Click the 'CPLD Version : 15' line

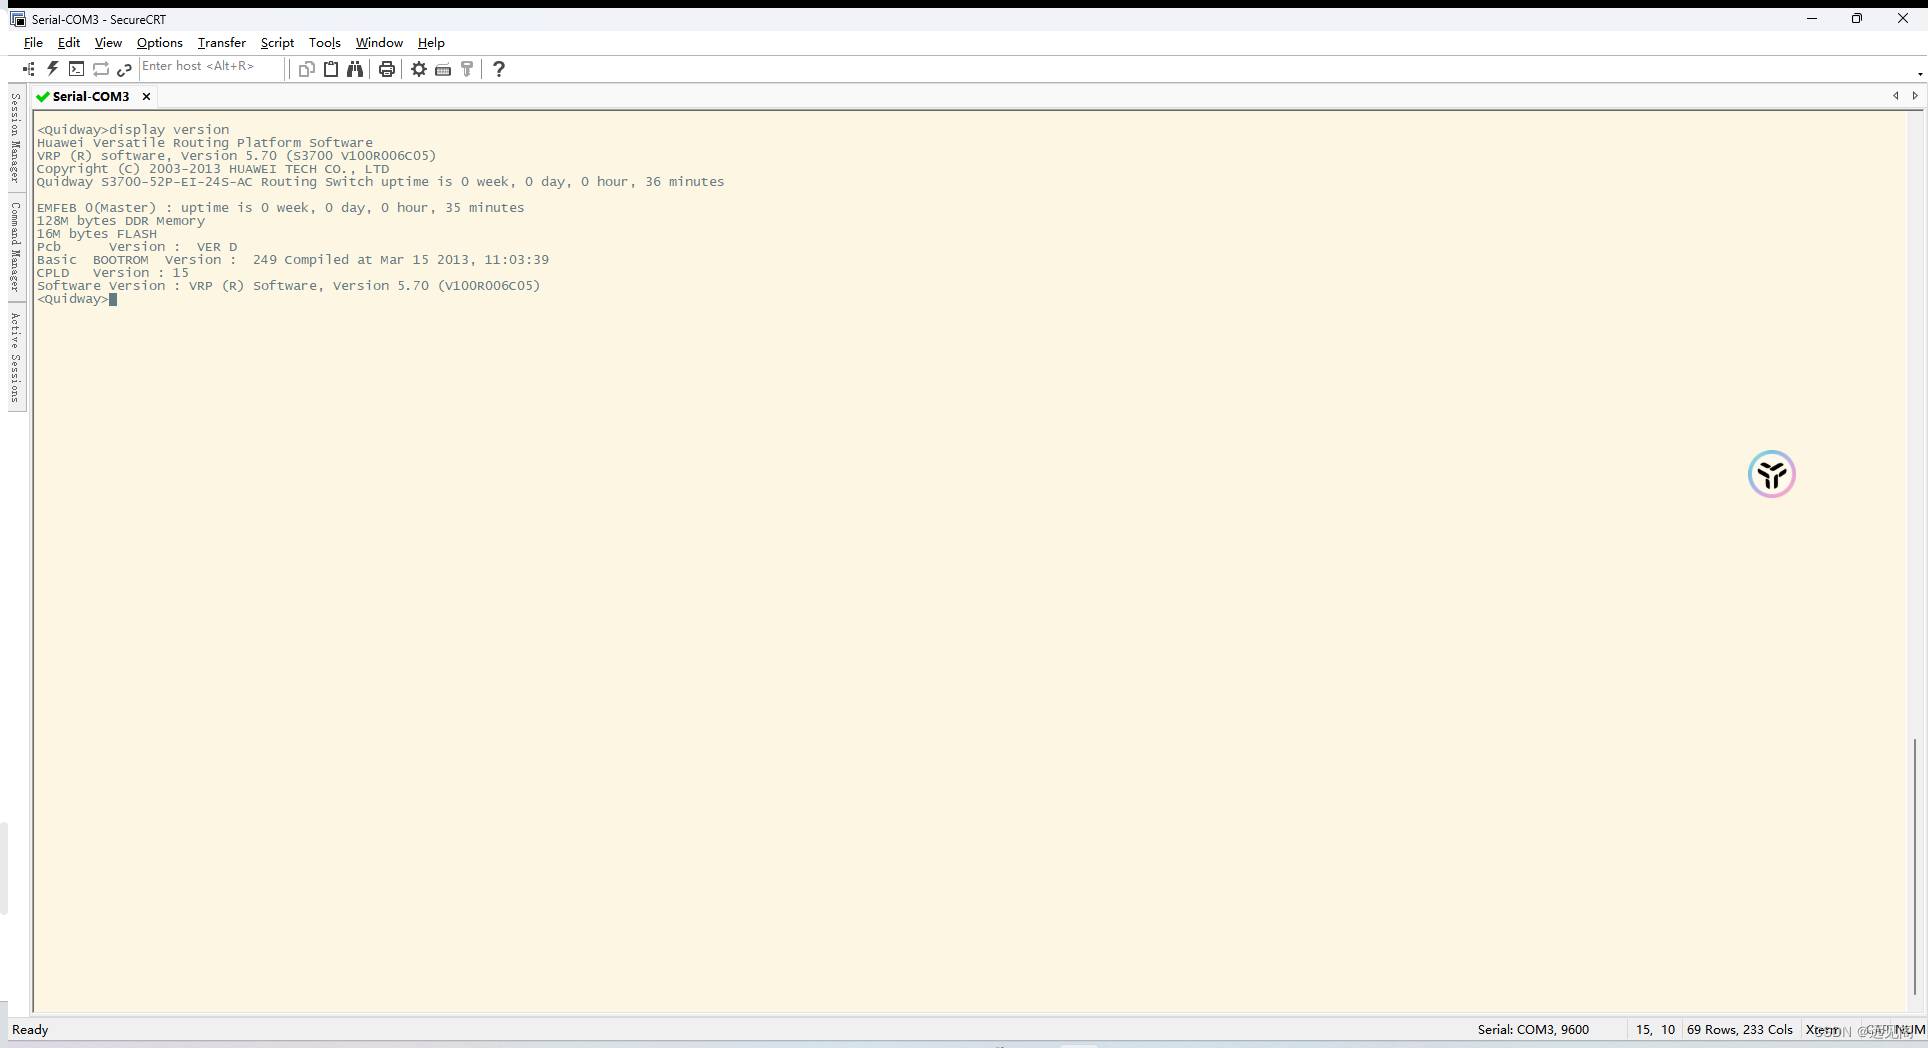[113, 273]
